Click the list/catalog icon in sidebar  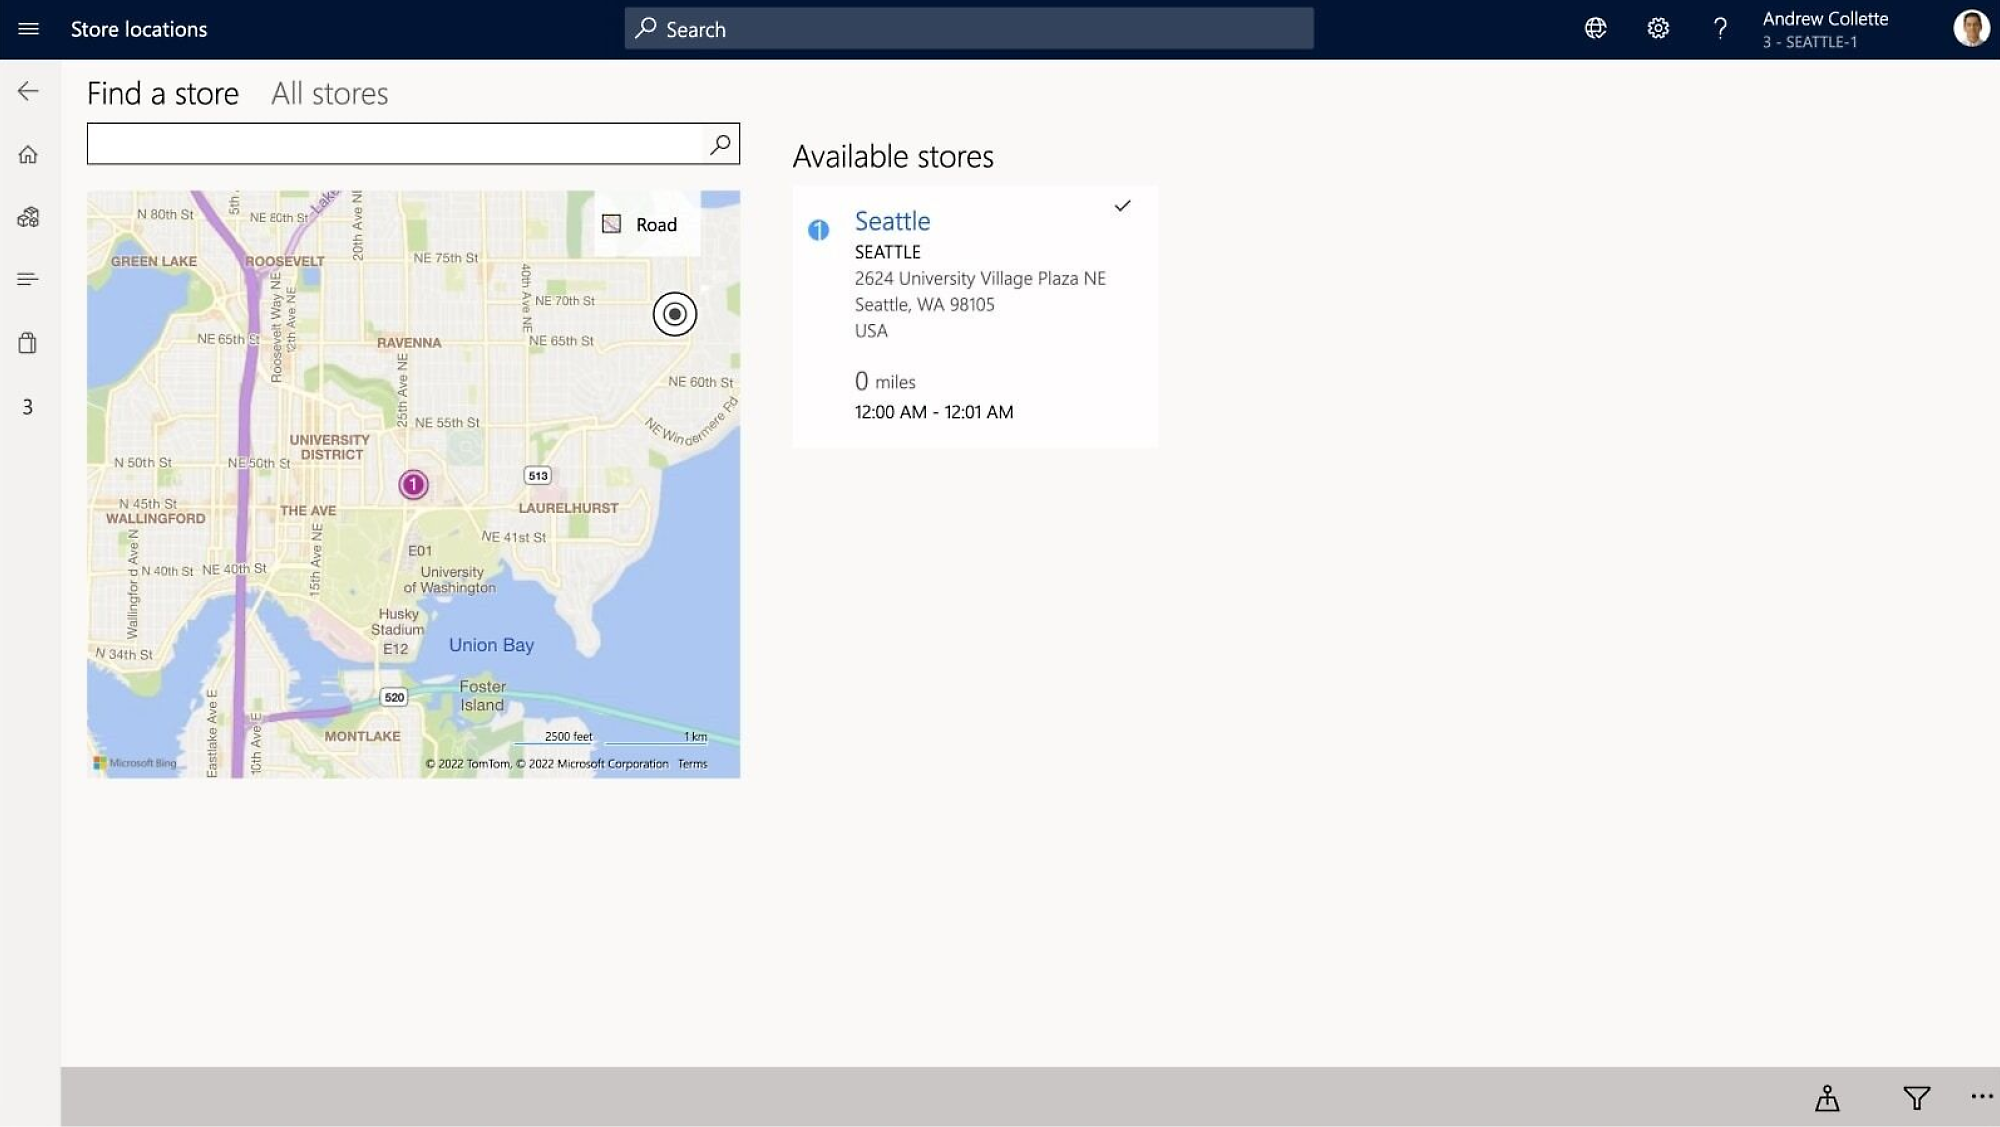click(x=27, y=279)
